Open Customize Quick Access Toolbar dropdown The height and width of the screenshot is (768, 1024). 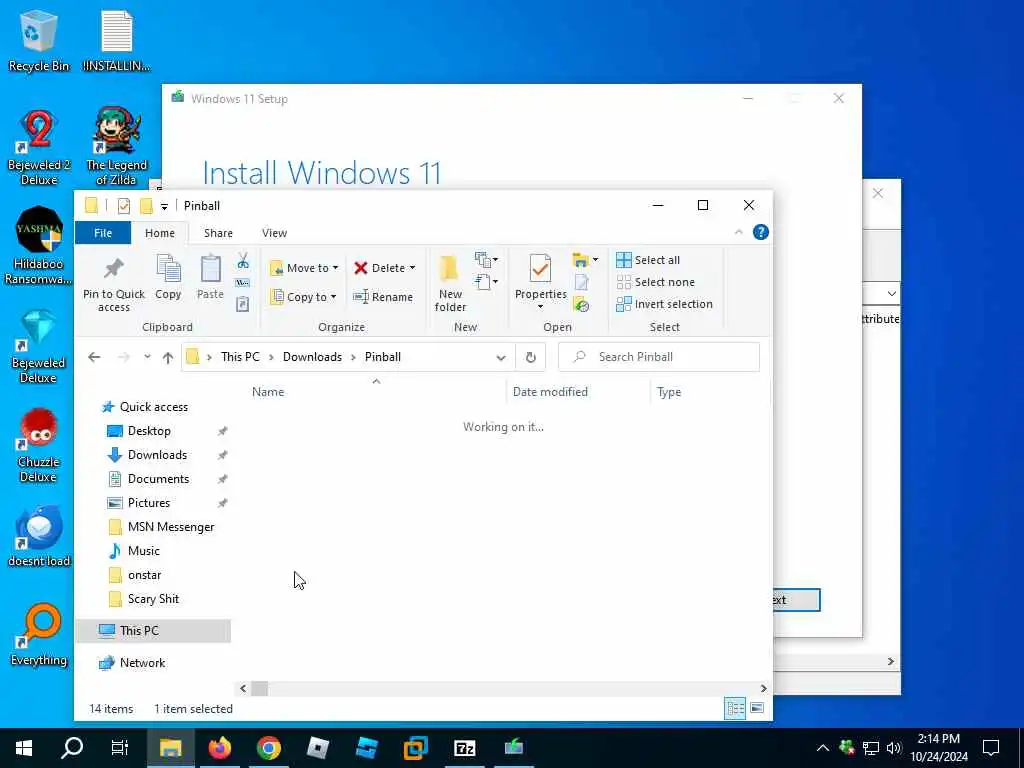click(165, 206)
